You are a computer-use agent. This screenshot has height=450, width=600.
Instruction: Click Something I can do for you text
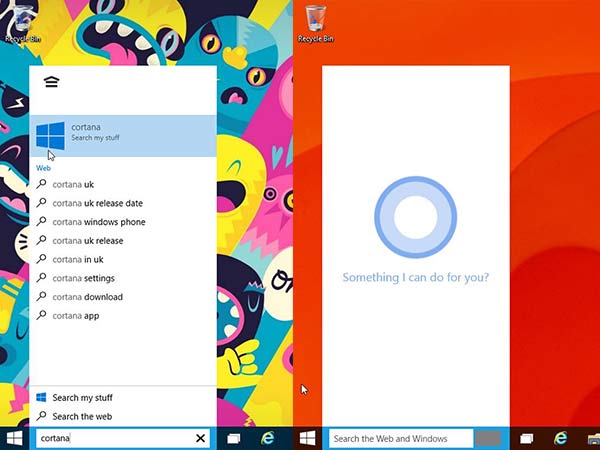tap(416, 277)
